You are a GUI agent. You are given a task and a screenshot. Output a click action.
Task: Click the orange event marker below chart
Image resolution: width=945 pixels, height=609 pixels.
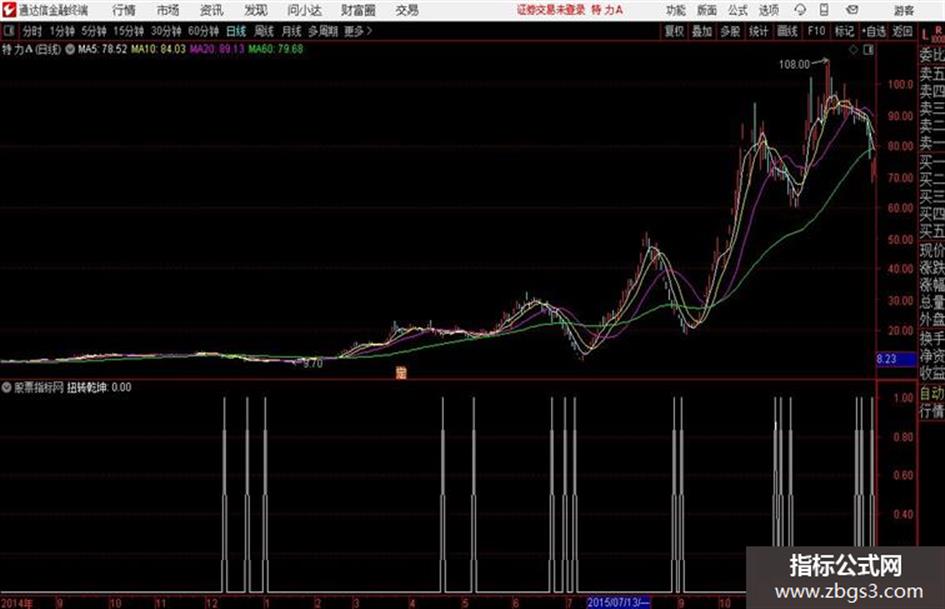[401, 373]
